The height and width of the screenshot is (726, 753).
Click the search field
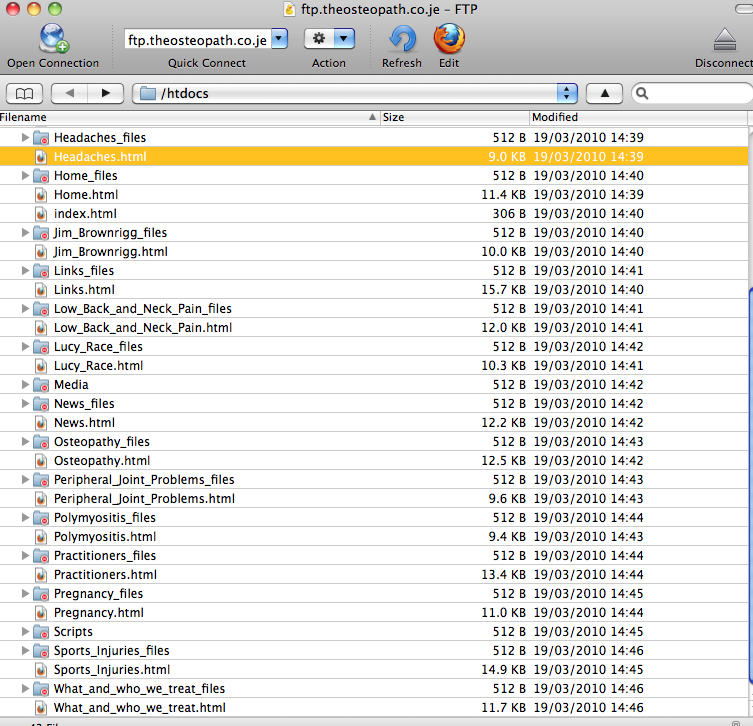(x=692, y=93)
